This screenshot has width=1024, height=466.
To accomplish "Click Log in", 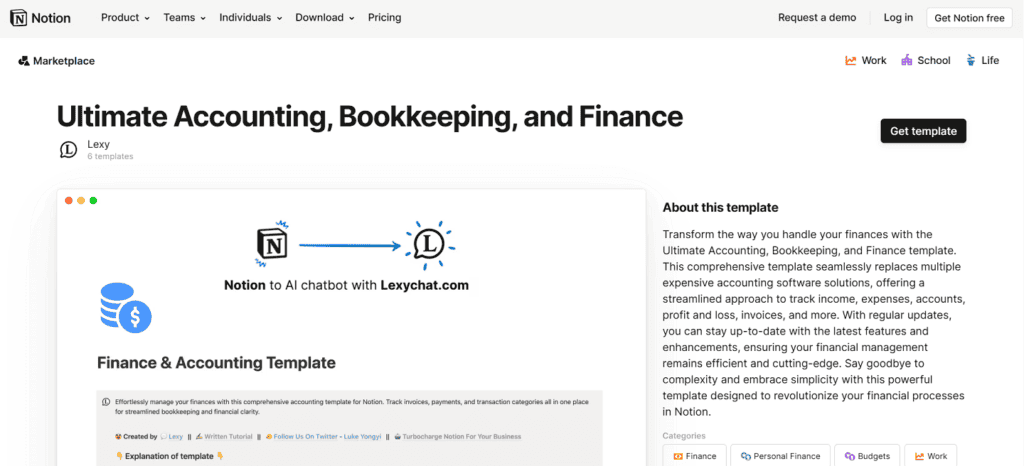I will pos(899,18).
